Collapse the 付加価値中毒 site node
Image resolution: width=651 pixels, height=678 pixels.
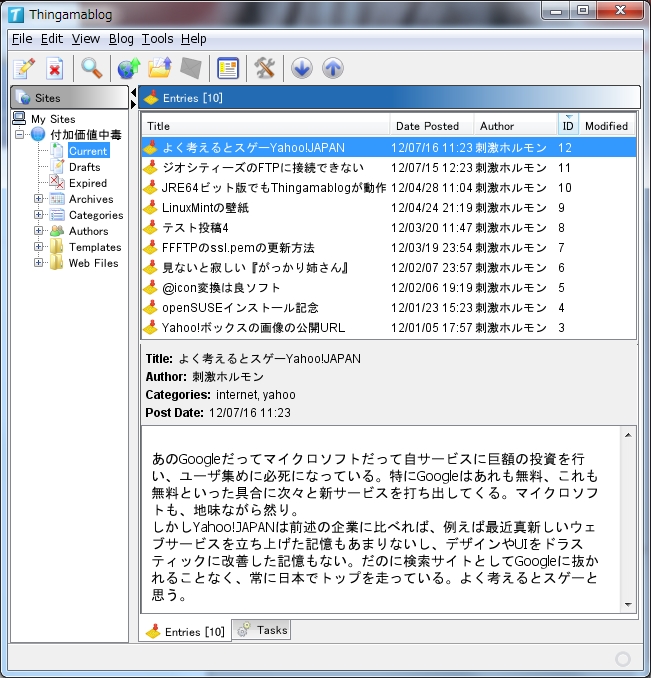pyautogui.click(x=19, y=134)
